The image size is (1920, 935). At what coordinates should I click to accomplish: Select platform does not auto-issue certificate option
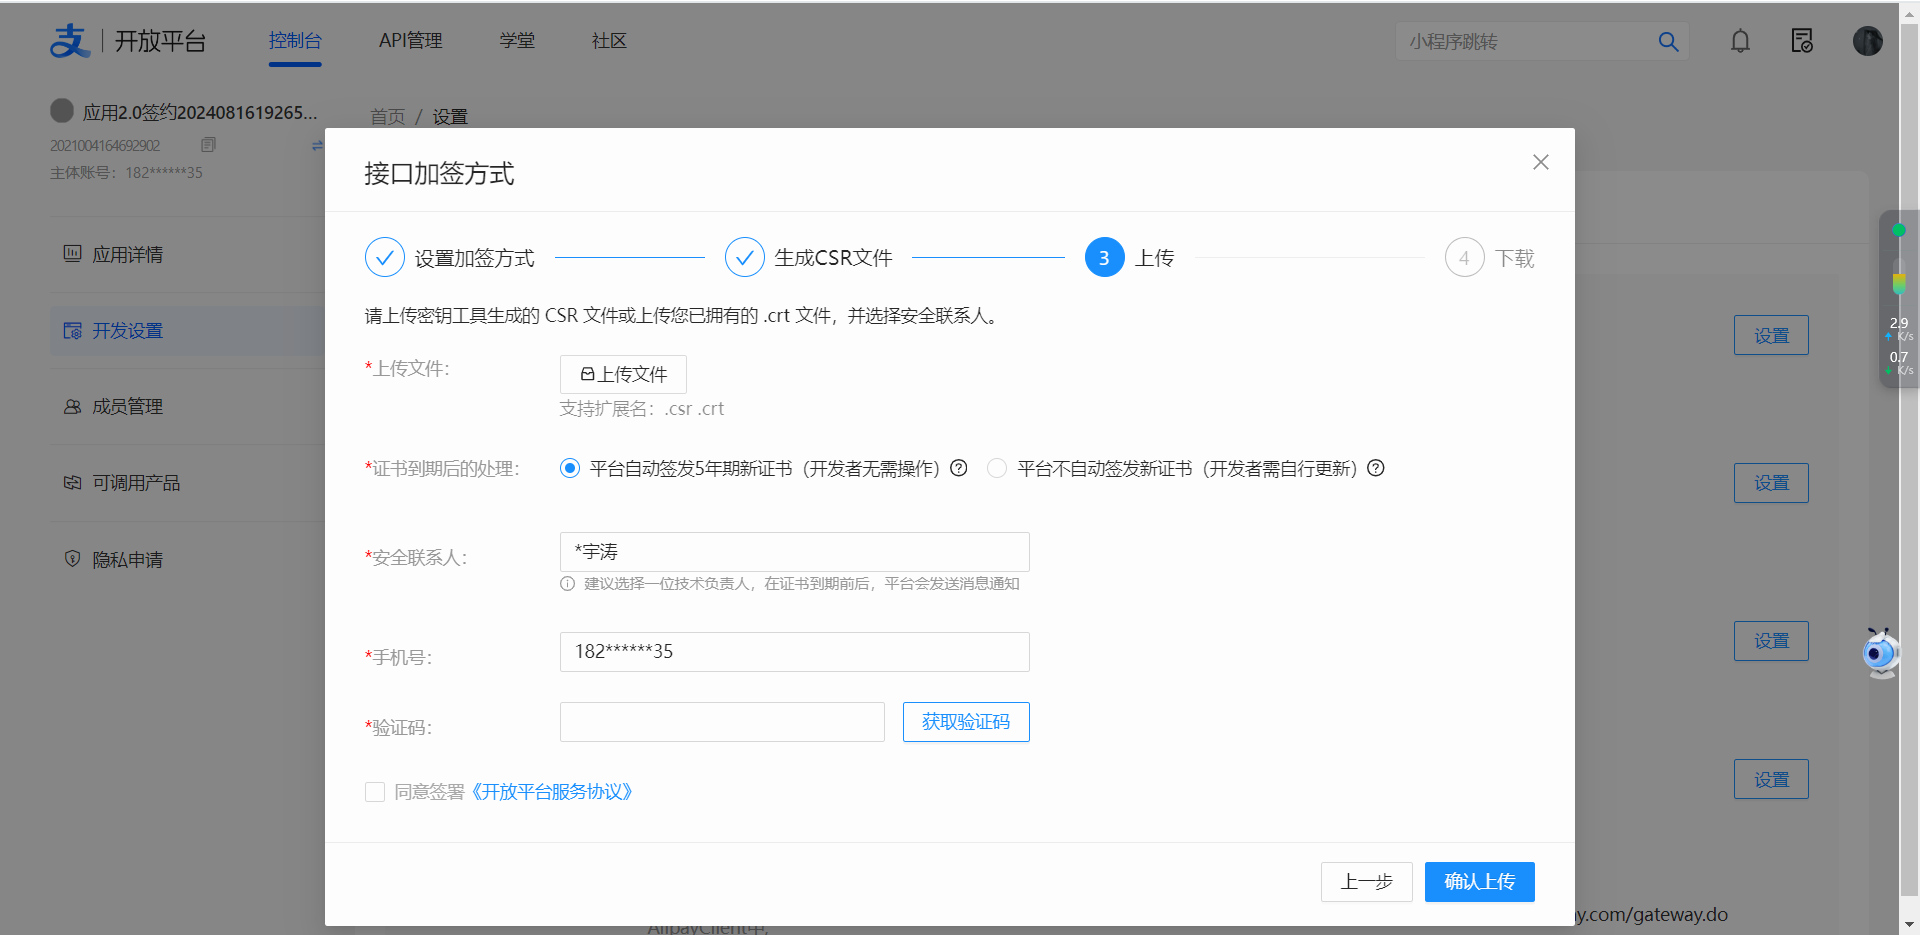997,469
